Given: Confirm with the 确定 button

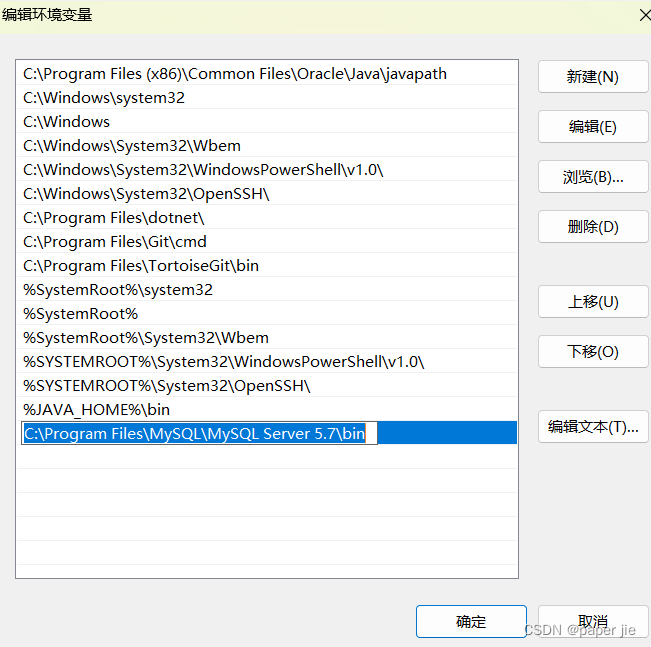Looking at the screenshot, I should click(x=471, y=621).
